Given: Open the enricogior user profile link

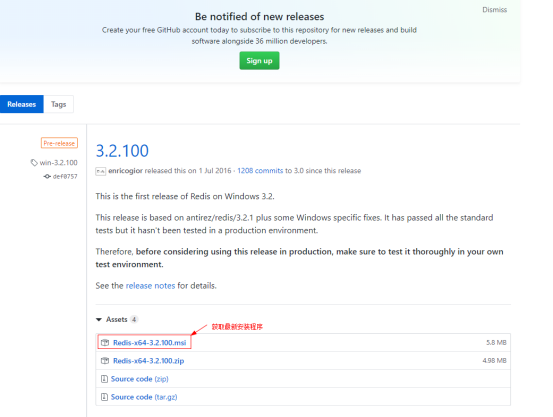Looking at the screenshot, I should (125, 171).
